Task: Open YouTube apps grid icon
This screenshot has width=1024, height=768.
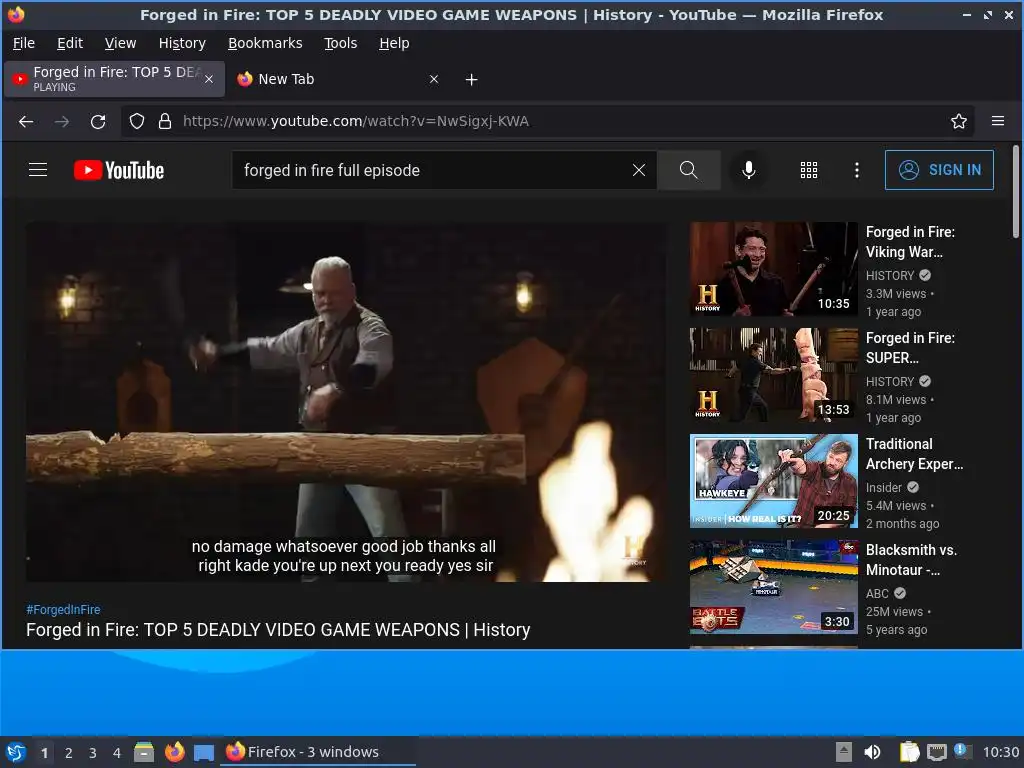Action: pos(808,170)
